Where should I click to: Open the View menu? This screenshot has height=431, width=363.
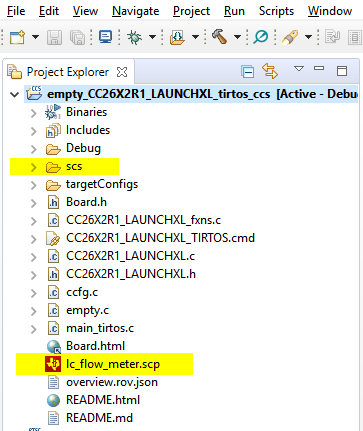click(85, 11)
